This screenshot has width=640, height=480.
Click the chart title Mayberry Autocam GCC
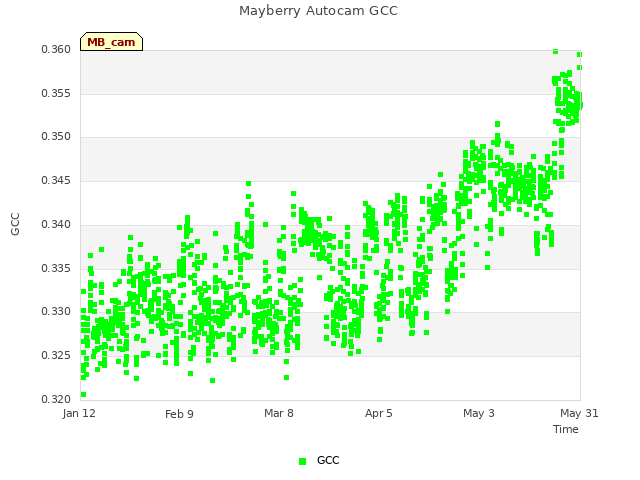point(318,11)
